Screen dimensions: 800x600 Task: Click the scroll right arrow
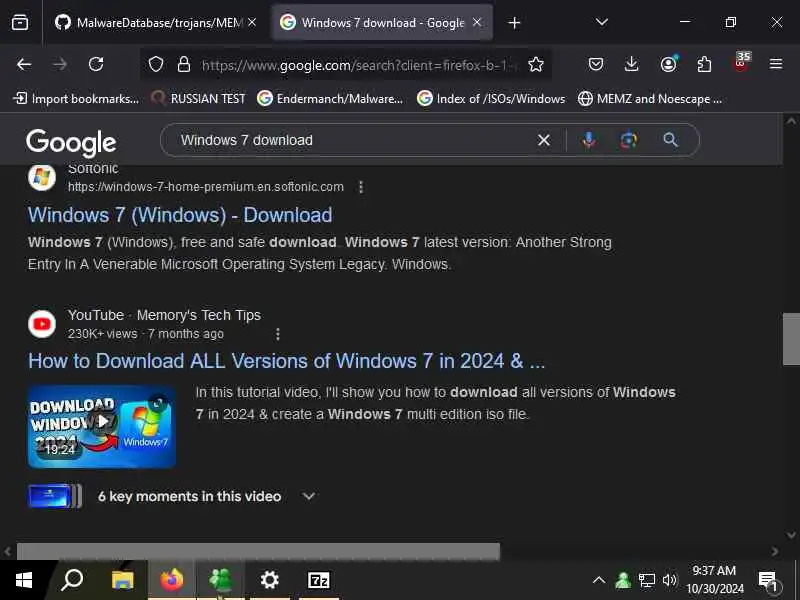pos(775,551)
